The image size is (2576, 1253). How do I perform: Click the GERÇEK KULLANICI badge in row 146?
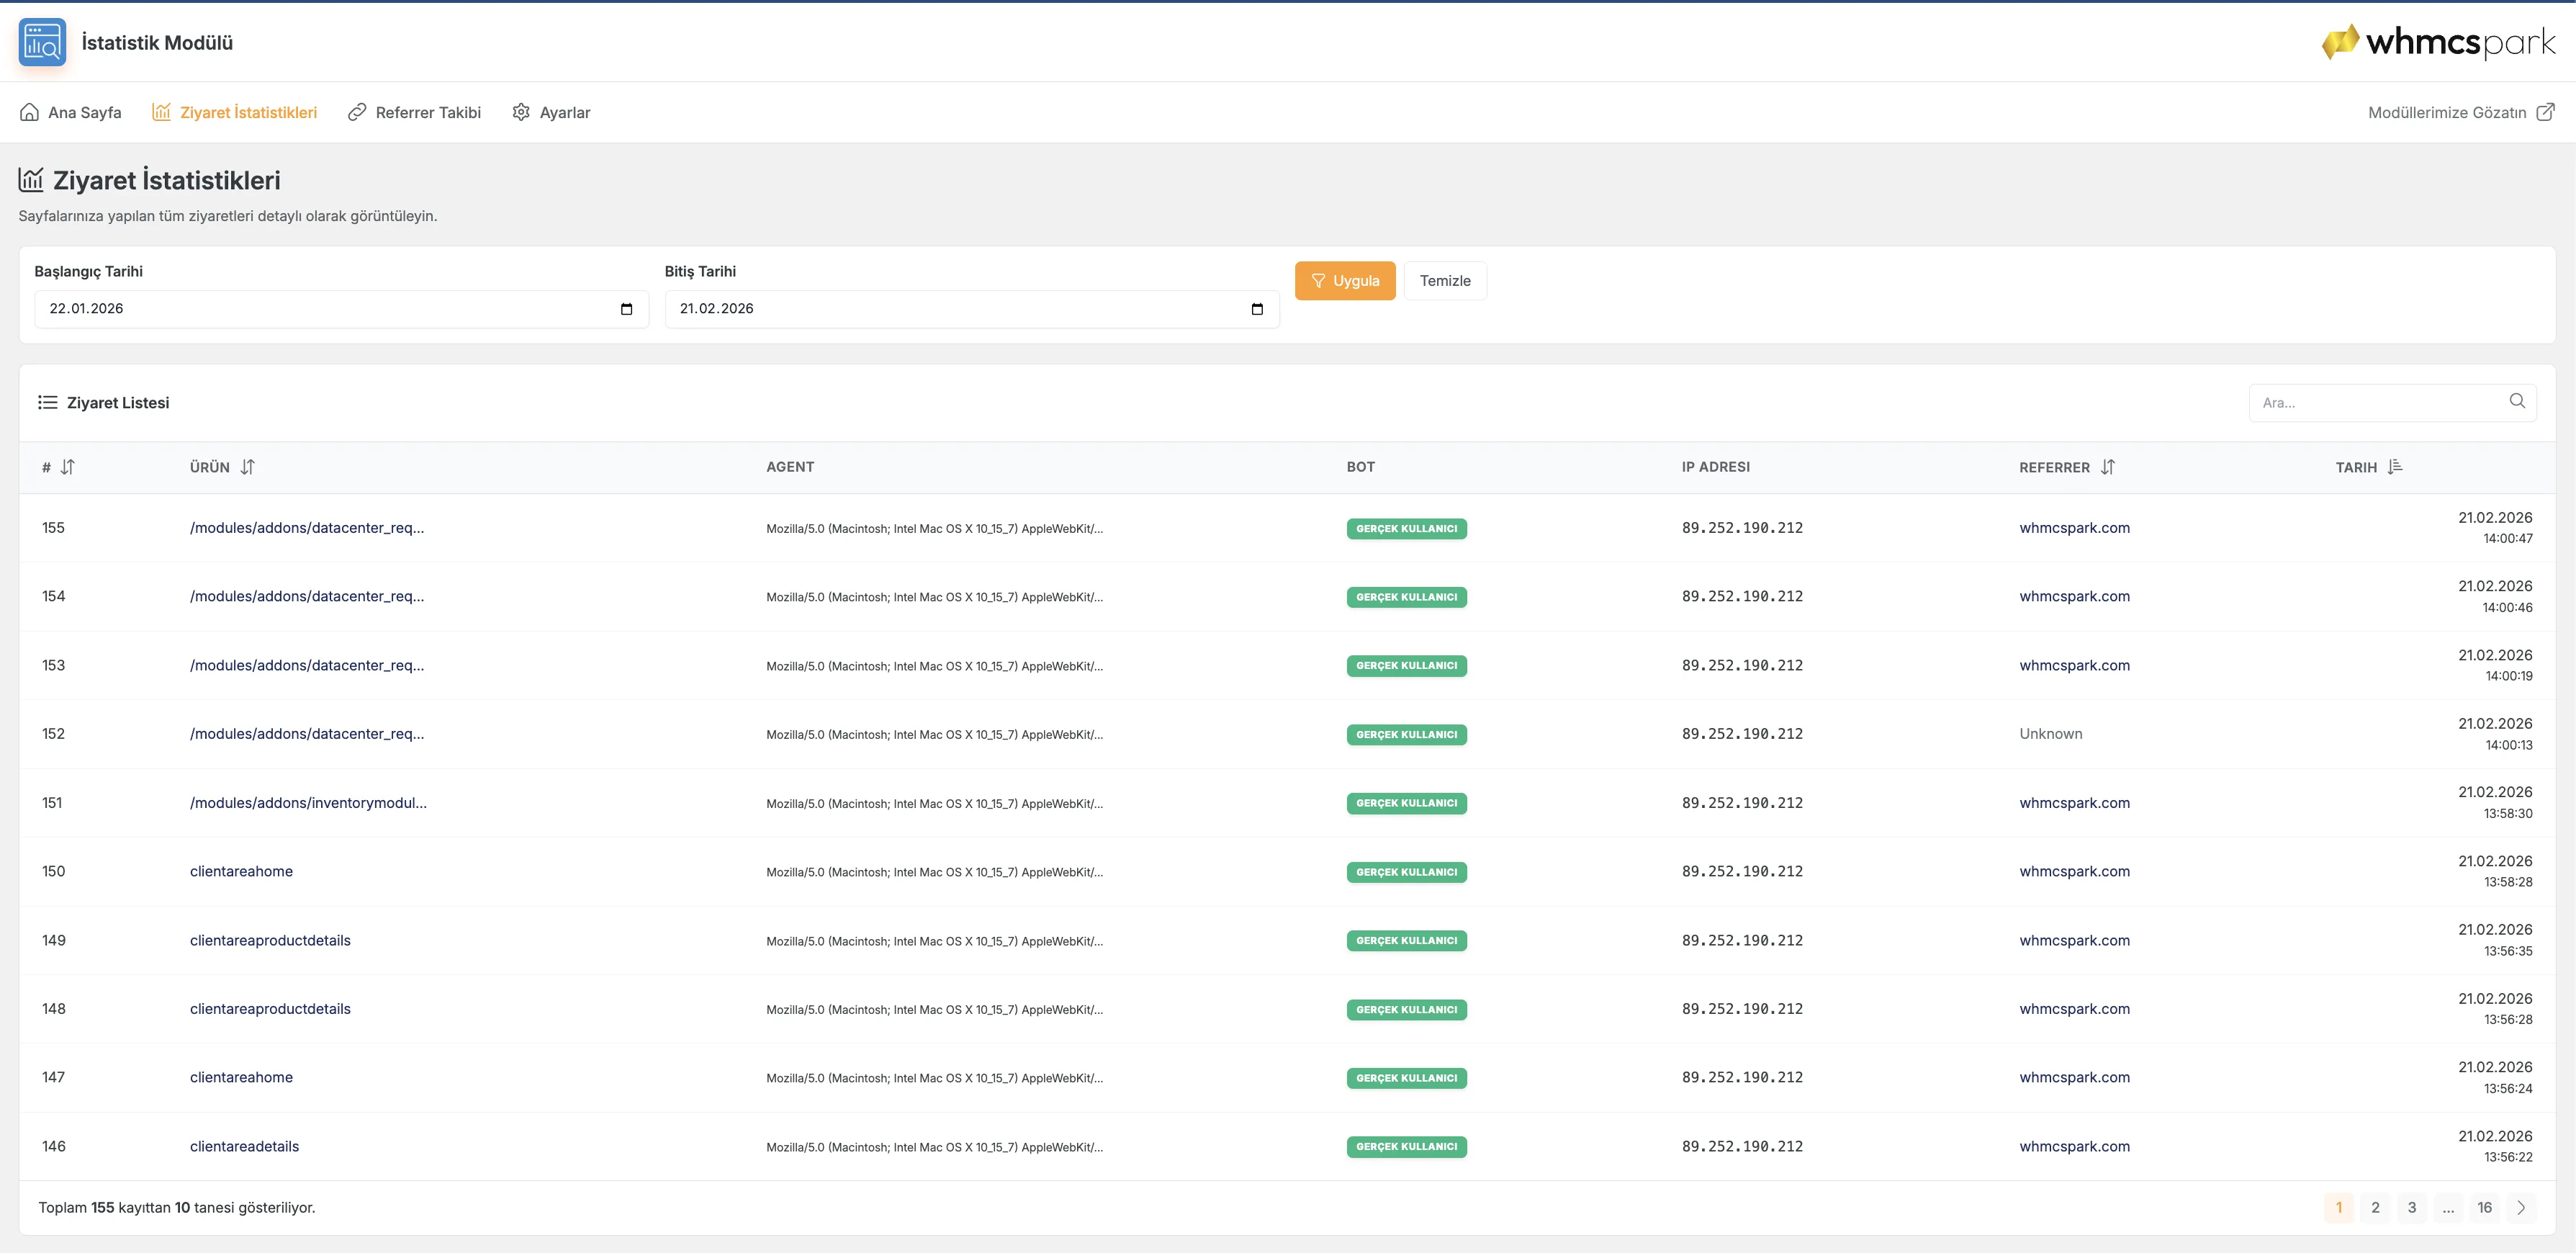pos(1406,1147)
